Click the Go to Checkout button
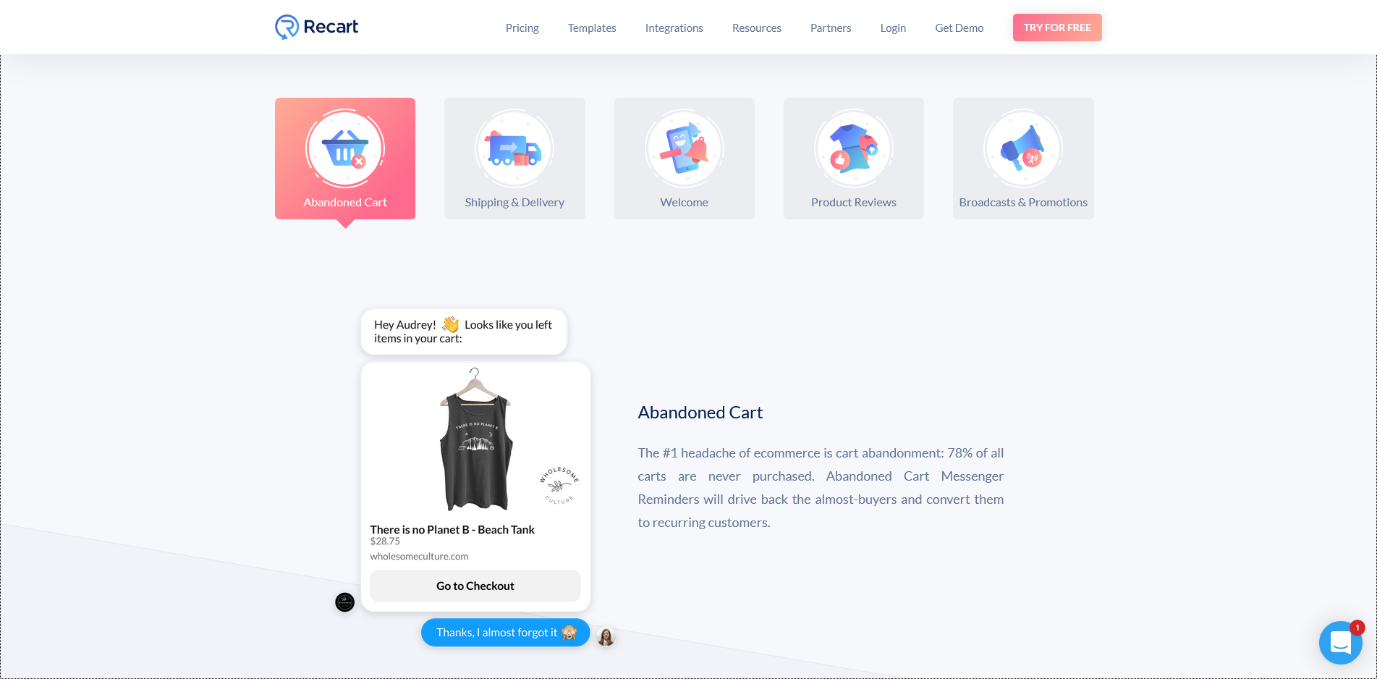The width and height of the screenshot is (1377, 679). click(475, 586)
